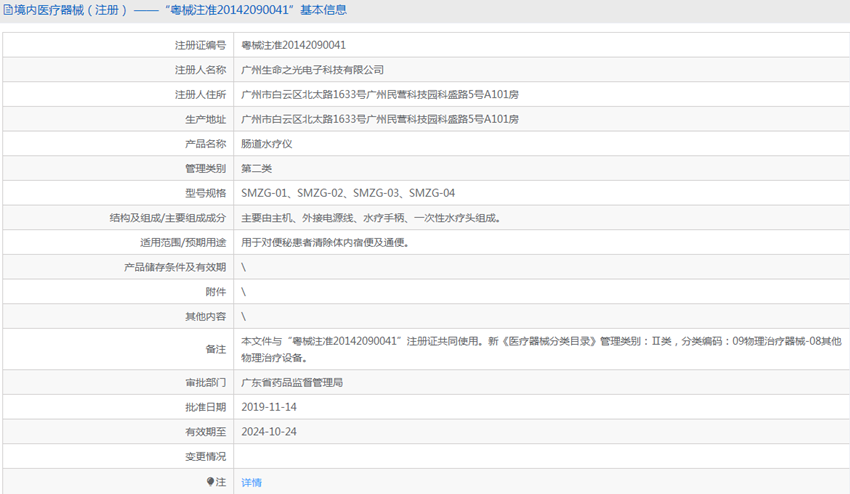Click the 生产地址 address value
Screen dimensions: 850x494
pyautogui.click(x=380, y=119)
